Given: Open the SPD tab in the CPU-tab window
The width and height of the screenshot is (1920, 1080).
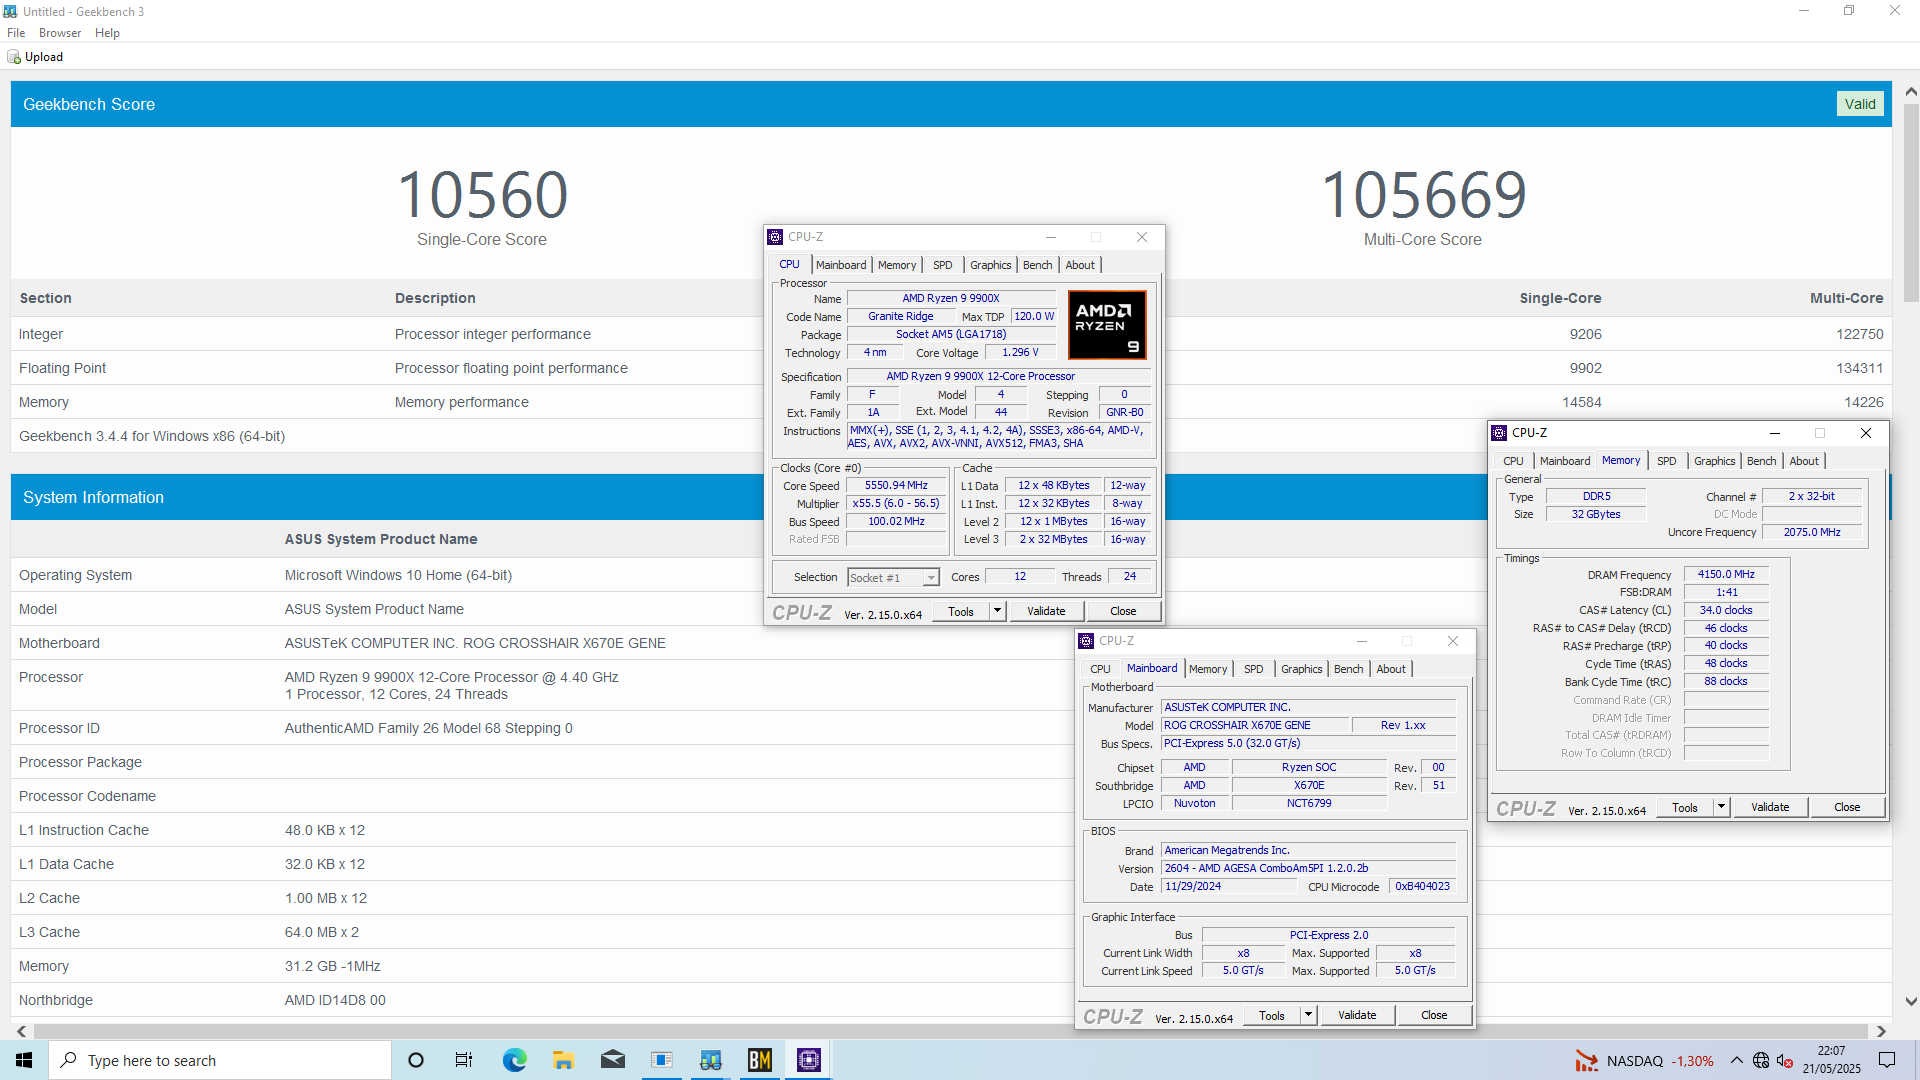Looking at the screenshot, I should 942,265.
